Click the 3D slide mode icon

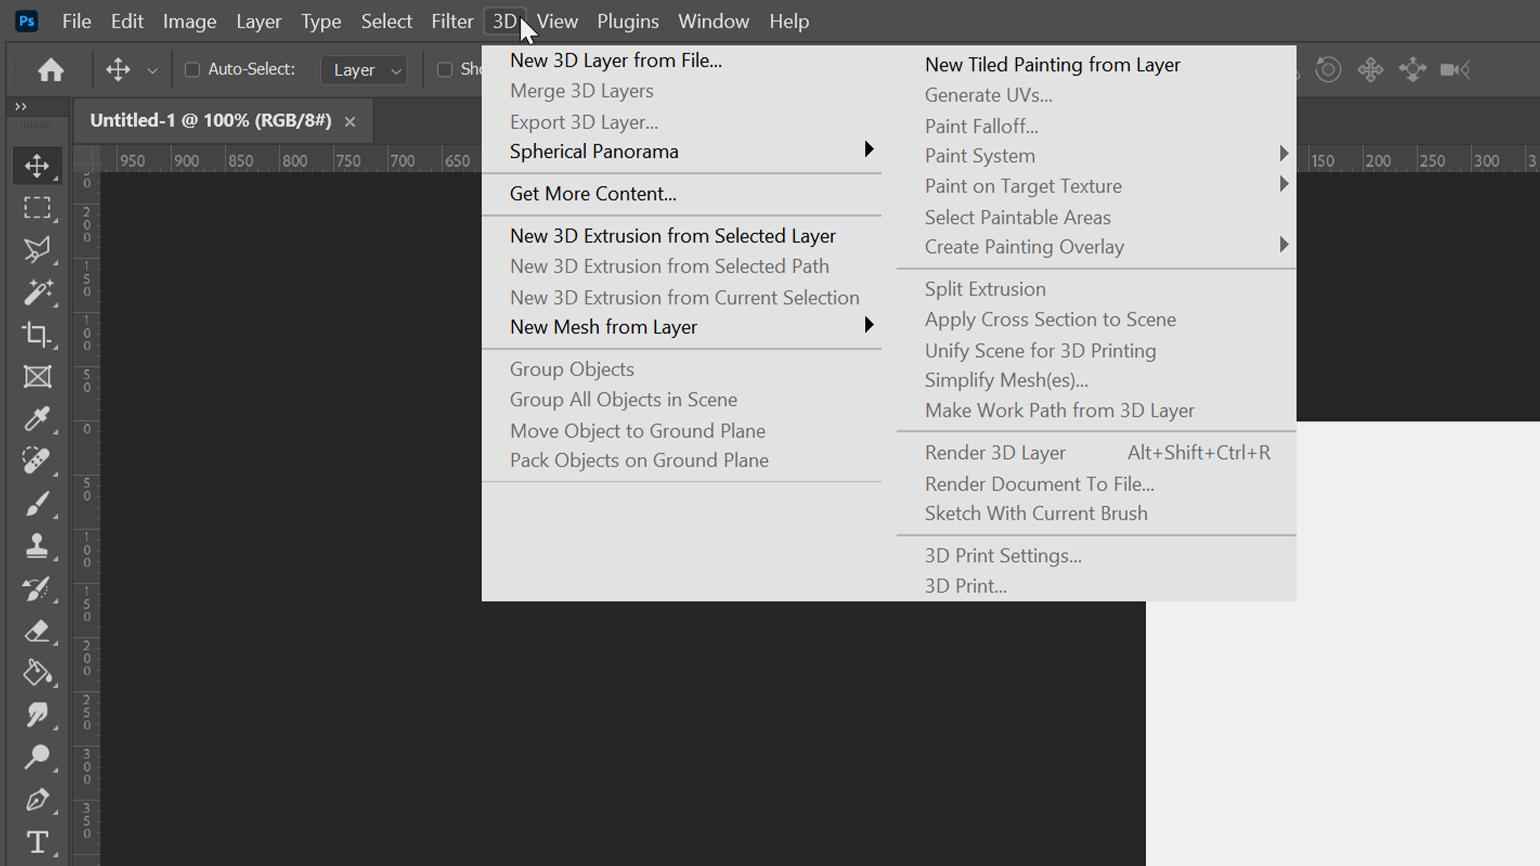(1412, 69)
